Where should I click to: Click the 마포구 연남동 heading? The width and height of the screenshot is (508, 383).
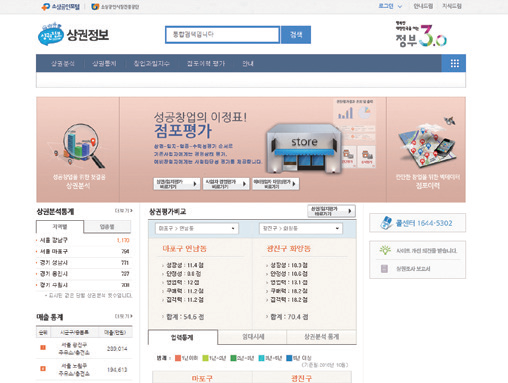tap(184, 248)
